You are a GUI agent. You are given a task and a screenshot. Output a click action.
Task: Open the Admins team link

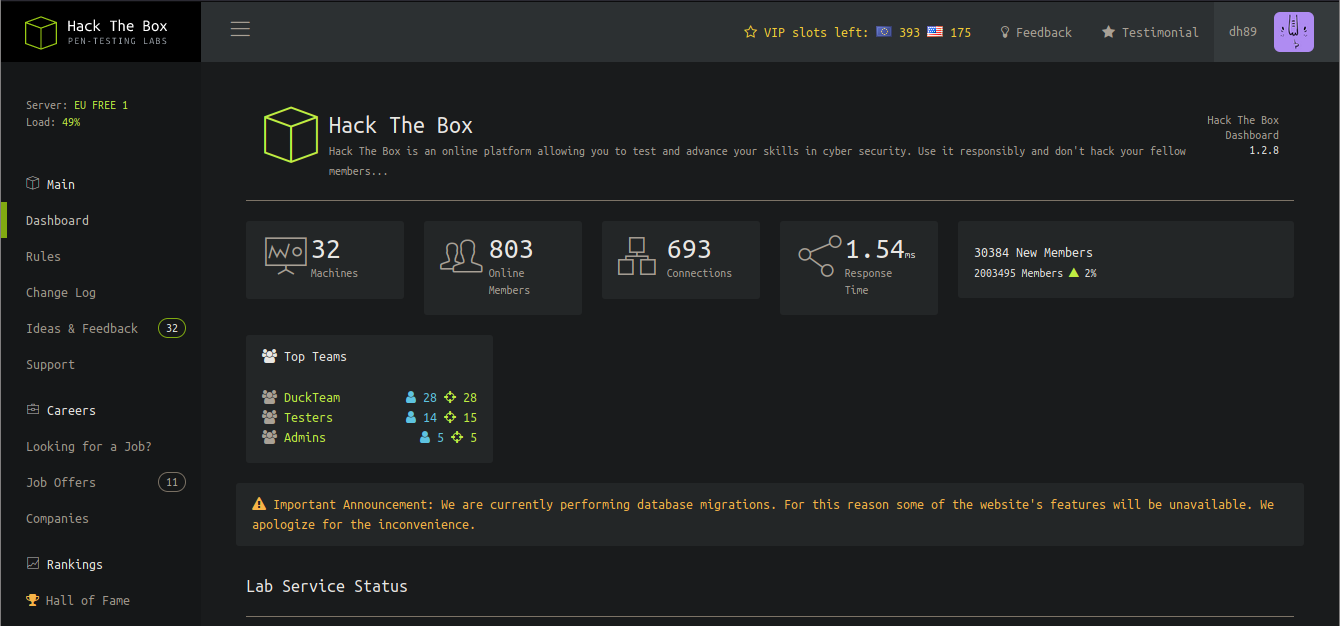[x=305, y=437]
